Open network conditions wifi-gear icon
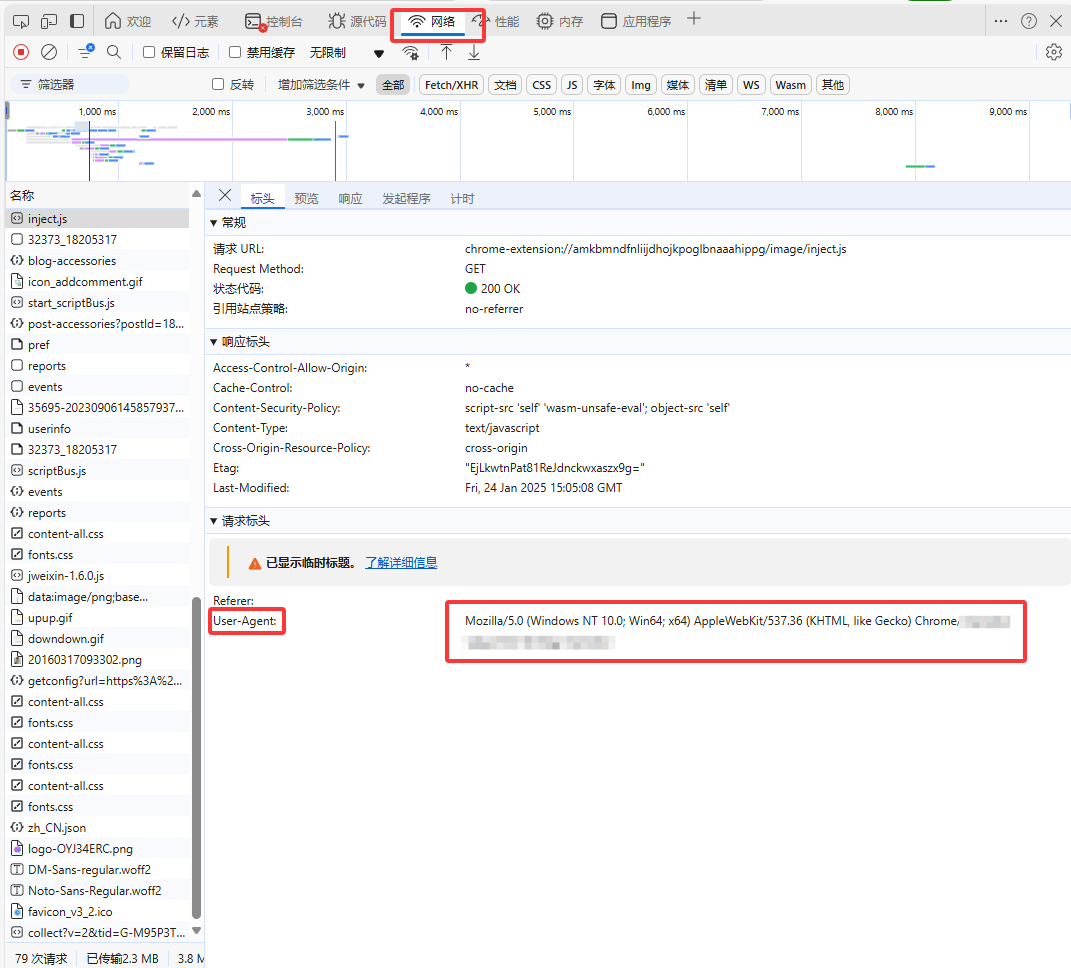This screenshot has height=968, width=1071. click(410, 53)
